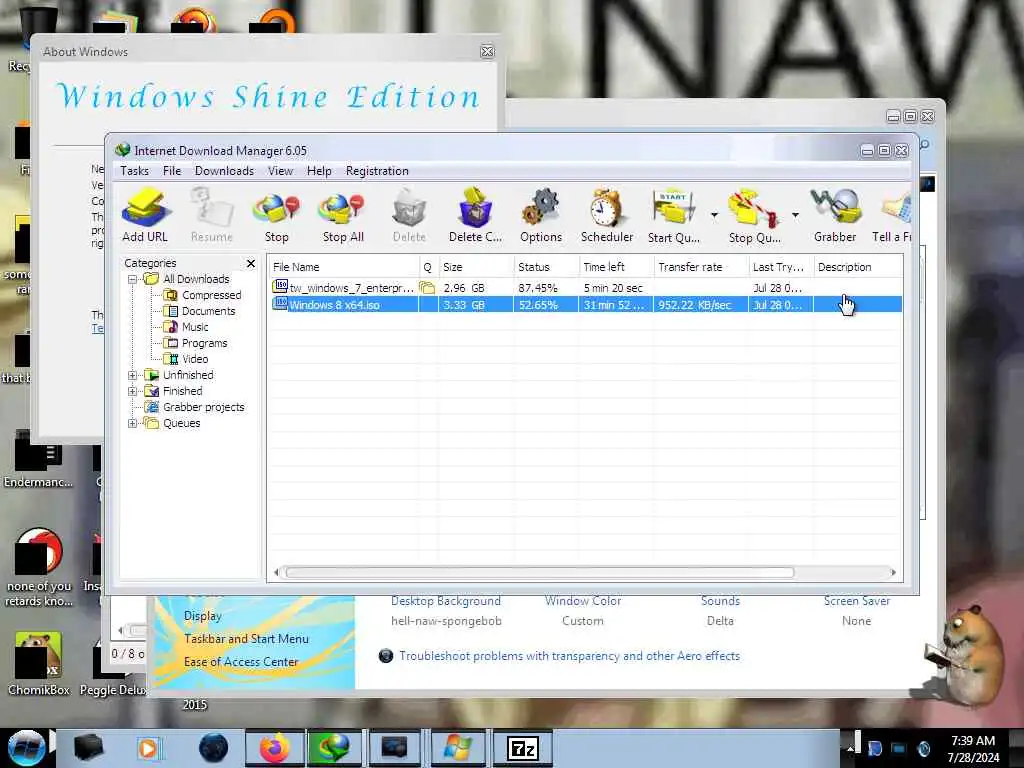The height and width of the screenshot is (768, 1024).
Task: Open the Help menu
Action: pyautogui.click(x=319, y=171)
